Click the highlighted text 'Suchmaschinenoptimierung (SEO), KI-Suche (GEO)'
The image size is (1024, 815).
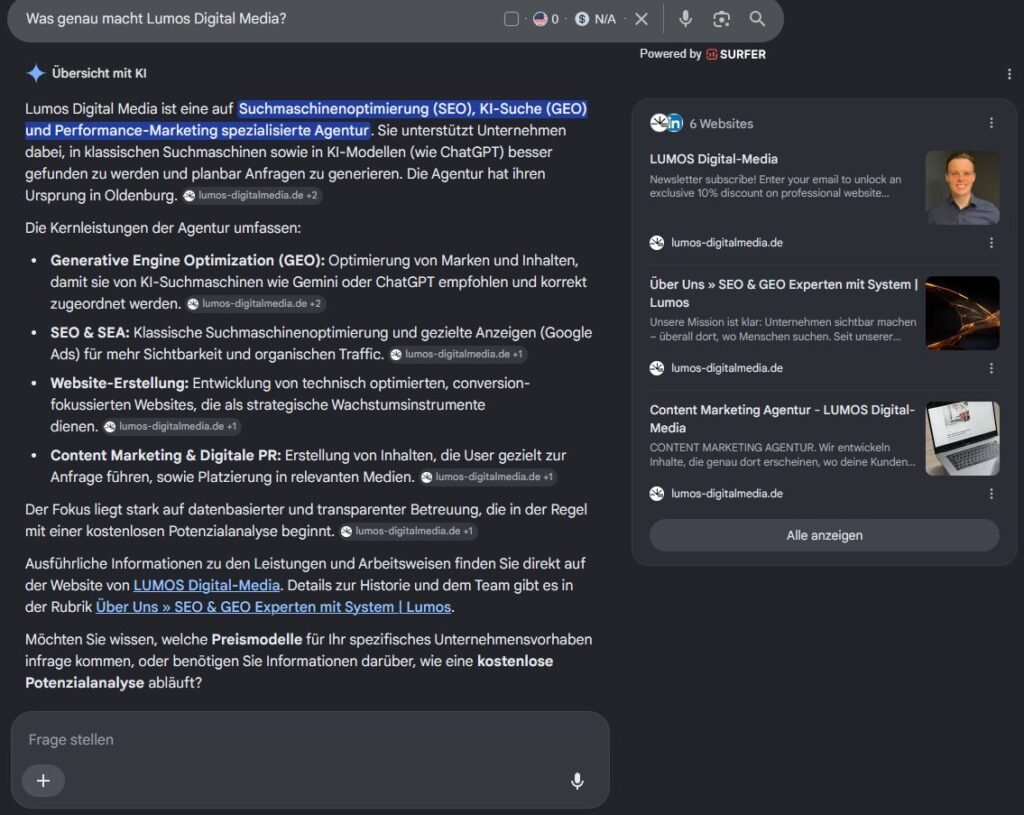pos(413,108)
